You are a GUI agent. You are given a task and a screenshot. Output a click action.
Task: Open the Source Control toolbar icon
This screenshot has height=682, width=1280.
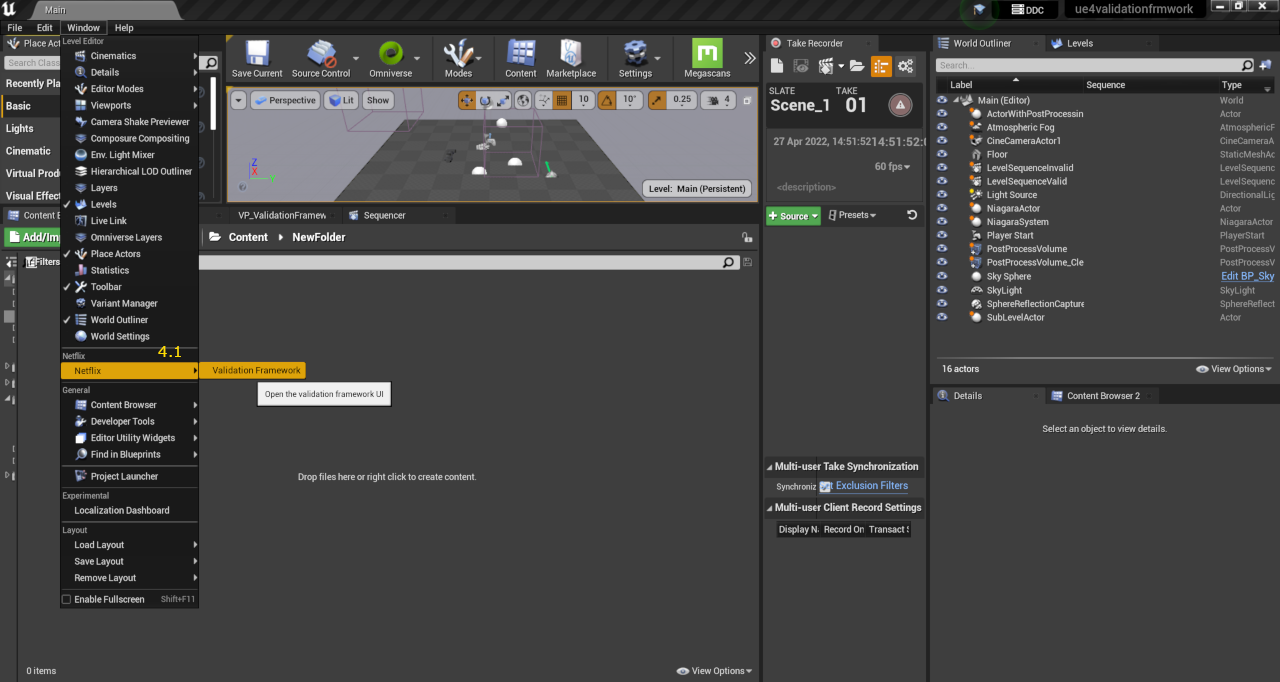(x=321, y=55)
